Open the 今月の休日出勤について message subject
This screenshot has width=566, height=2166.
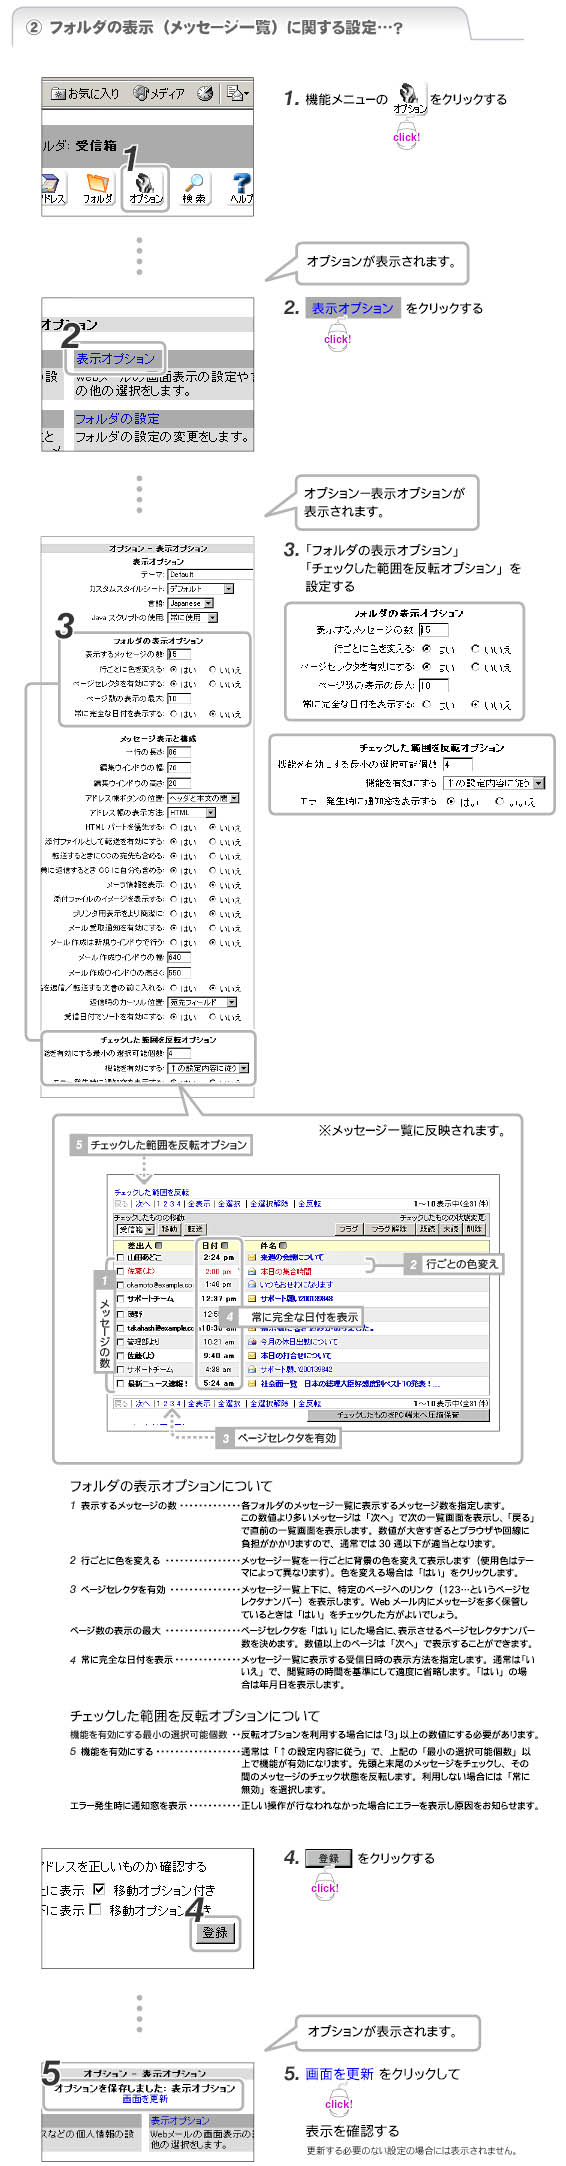click(299, 1341)
